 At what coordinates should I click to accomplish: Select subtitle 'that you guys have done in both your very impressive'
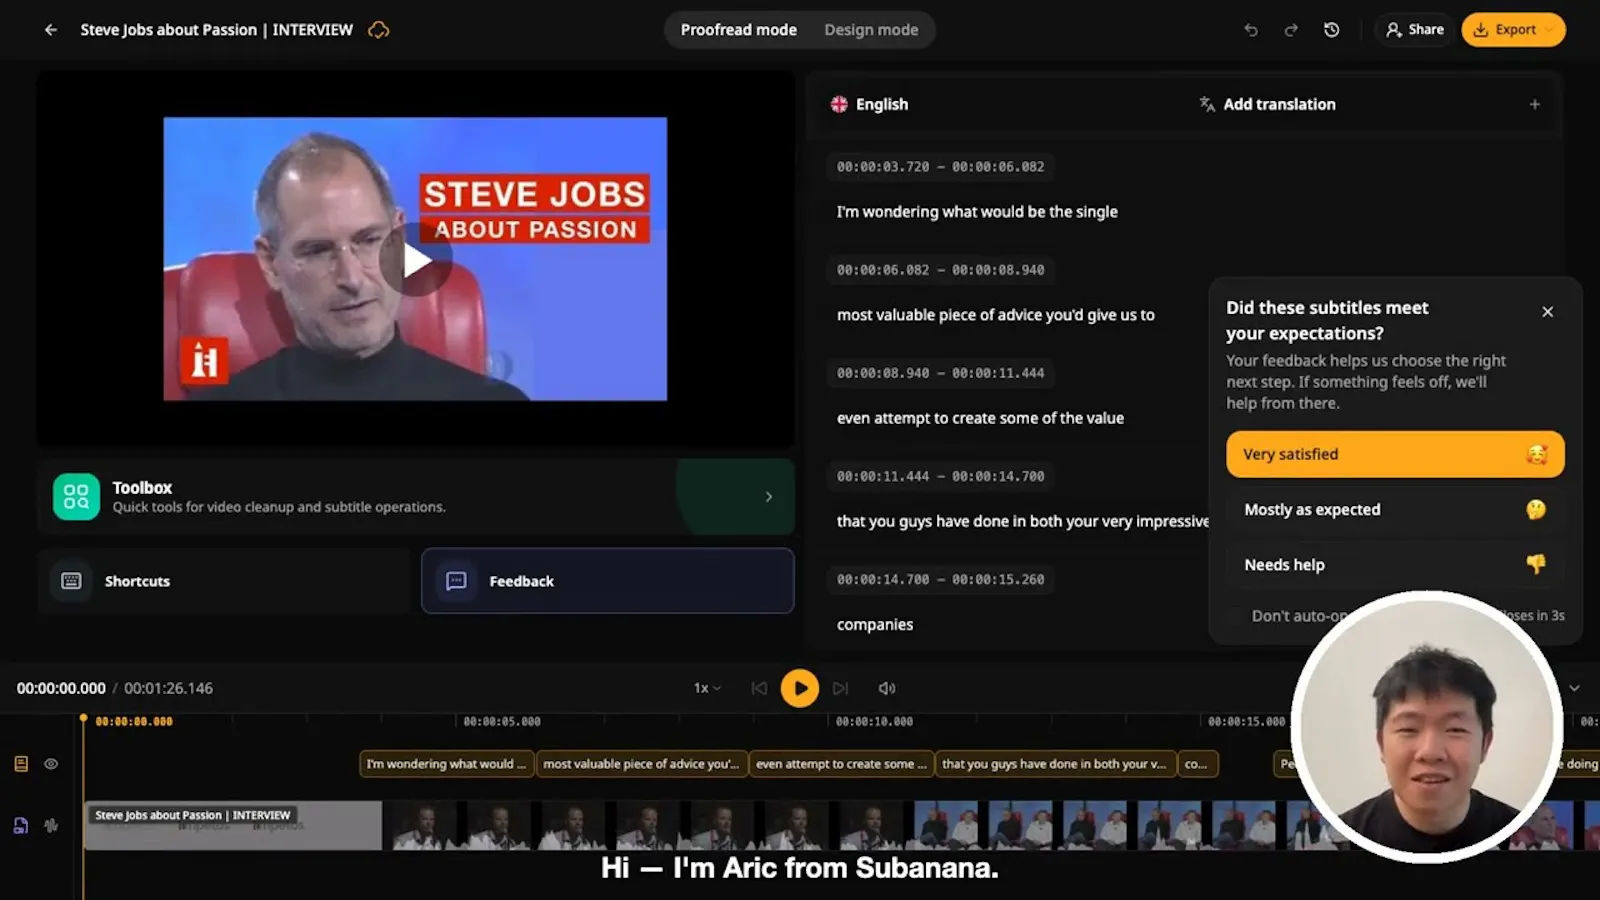(x=1023, y=521)
